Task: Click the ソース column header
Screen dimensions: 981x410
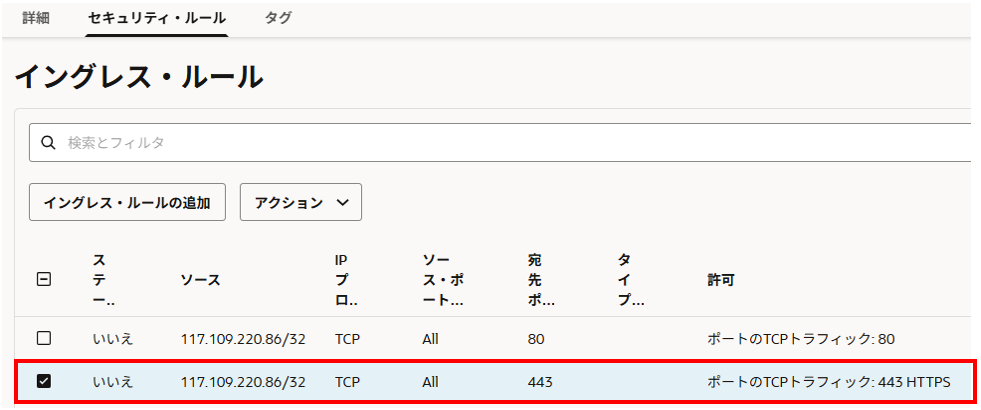Action: tap(200, 280)
